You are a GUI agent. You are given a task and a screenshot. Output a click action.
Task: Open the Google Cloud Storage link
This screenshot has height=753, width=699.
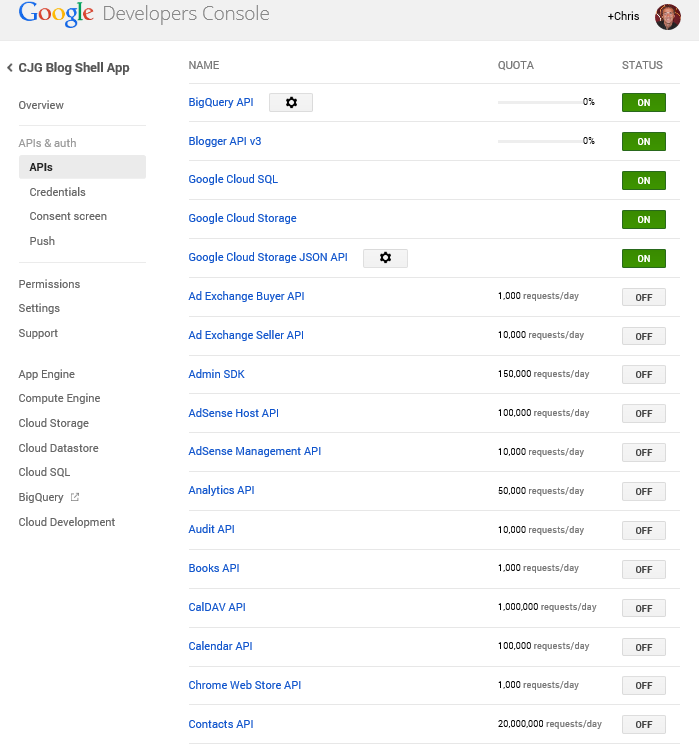242,219
